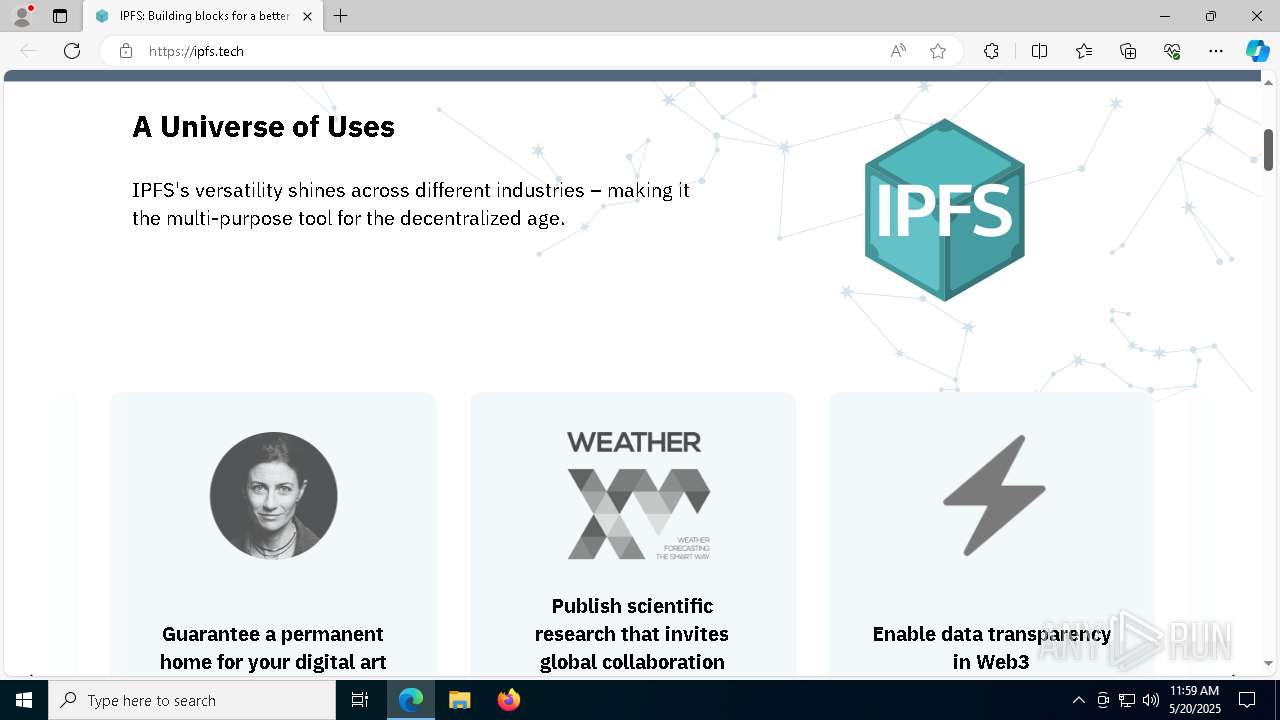Activate Read Aloud icon
Viewport: 1280px width, 720px height.
[x=898, y=51]
